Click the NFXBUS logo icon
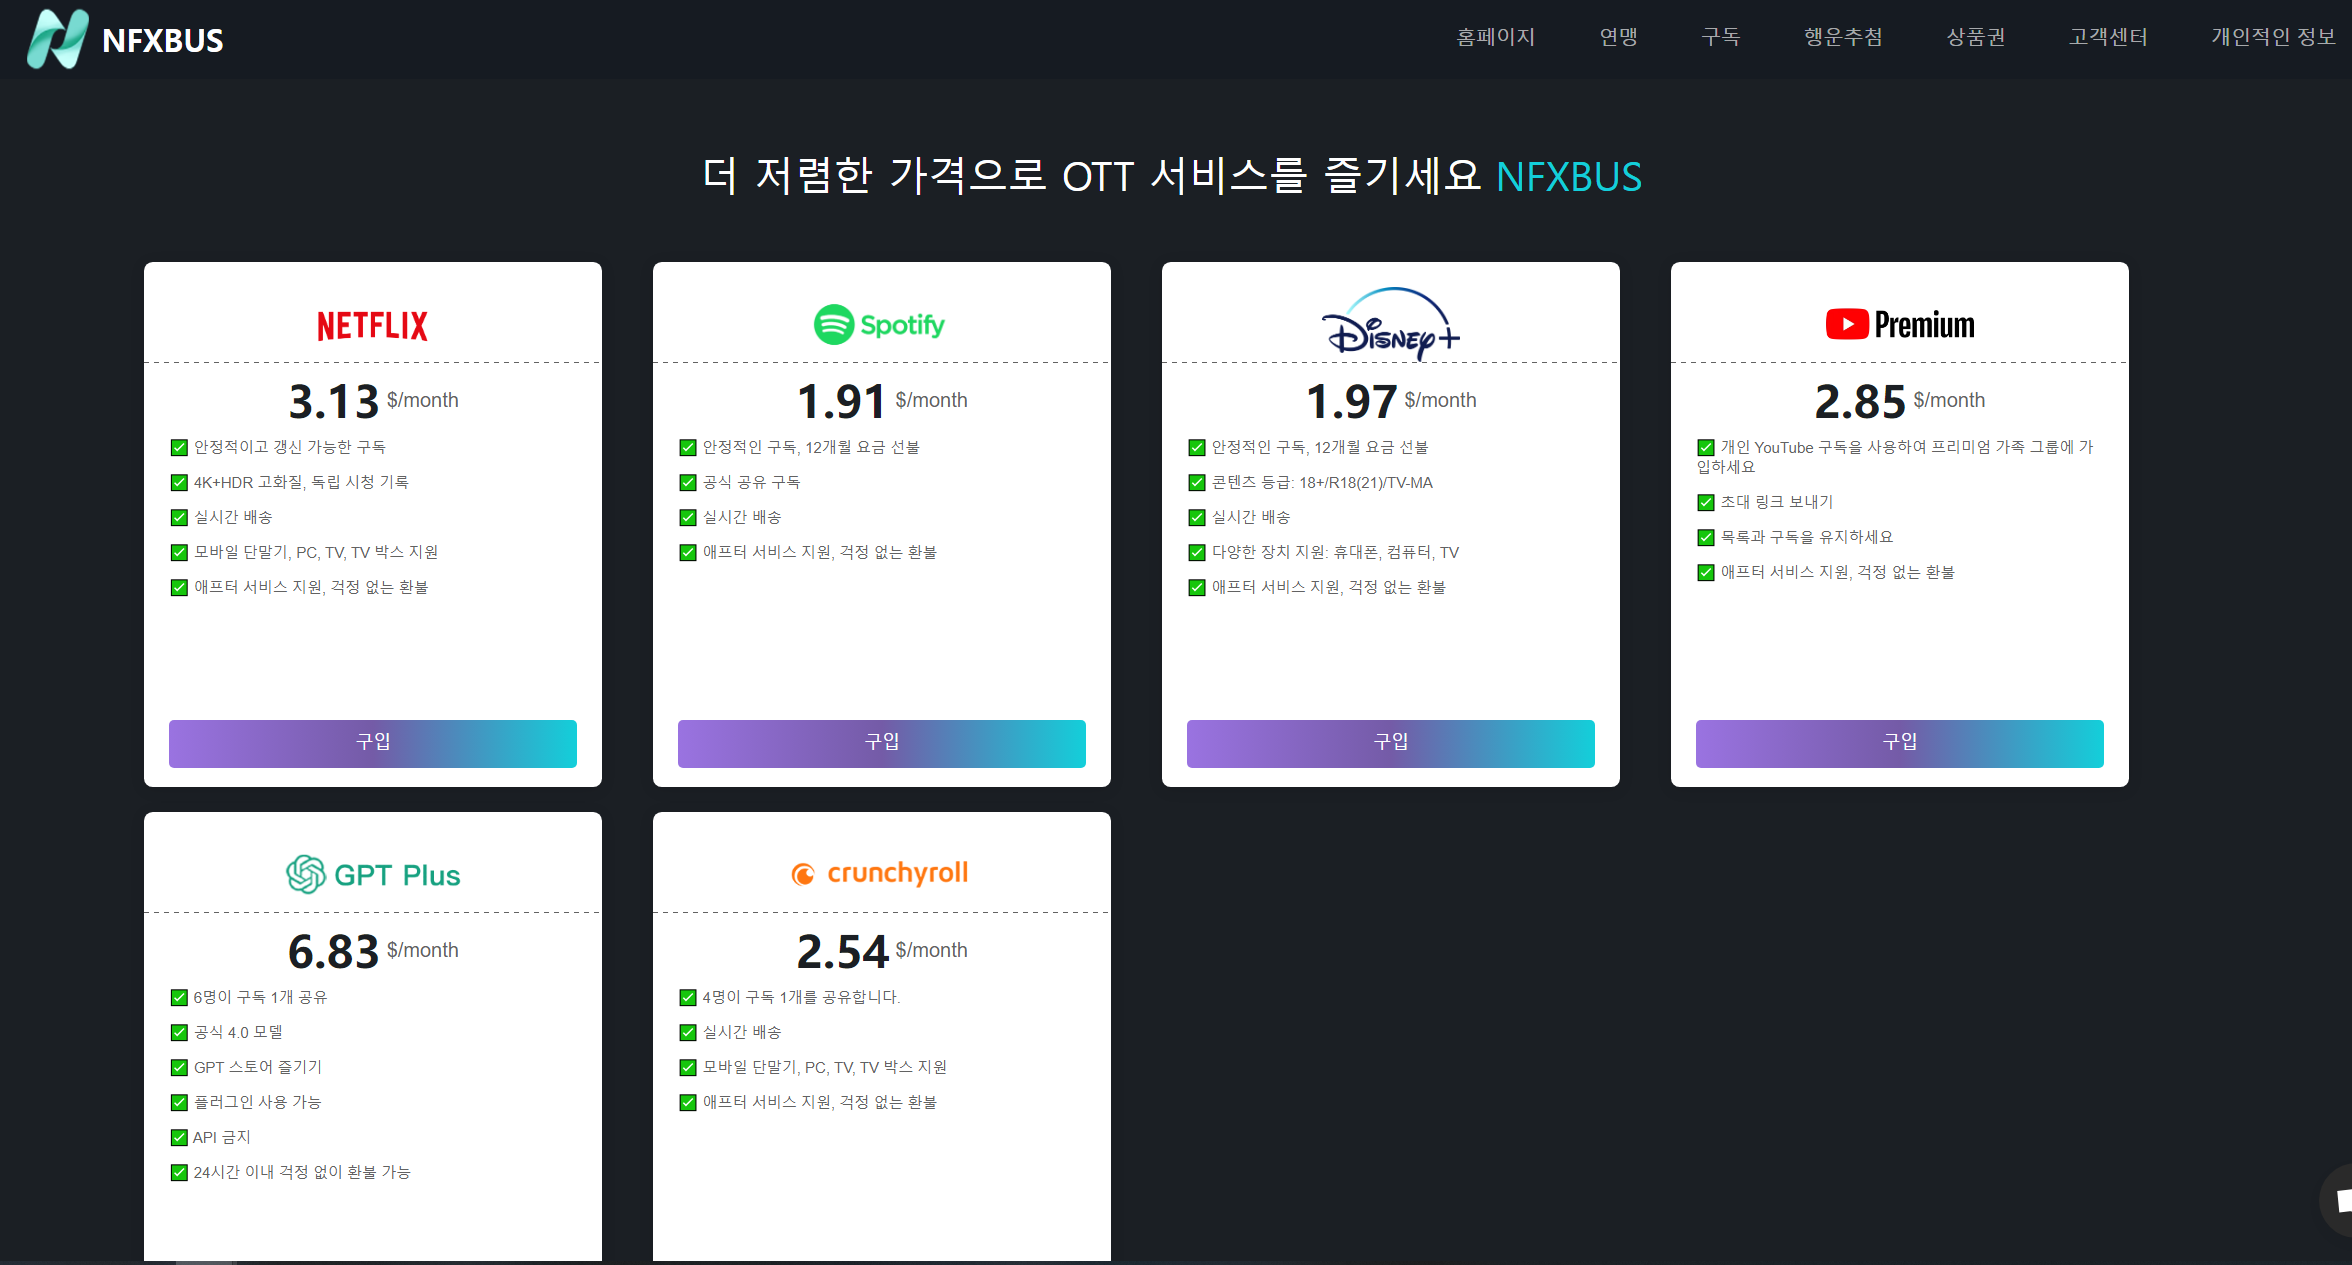The height and width of the screenshot is (1265, 2352). pyautogui.click(x=57, y=39)
